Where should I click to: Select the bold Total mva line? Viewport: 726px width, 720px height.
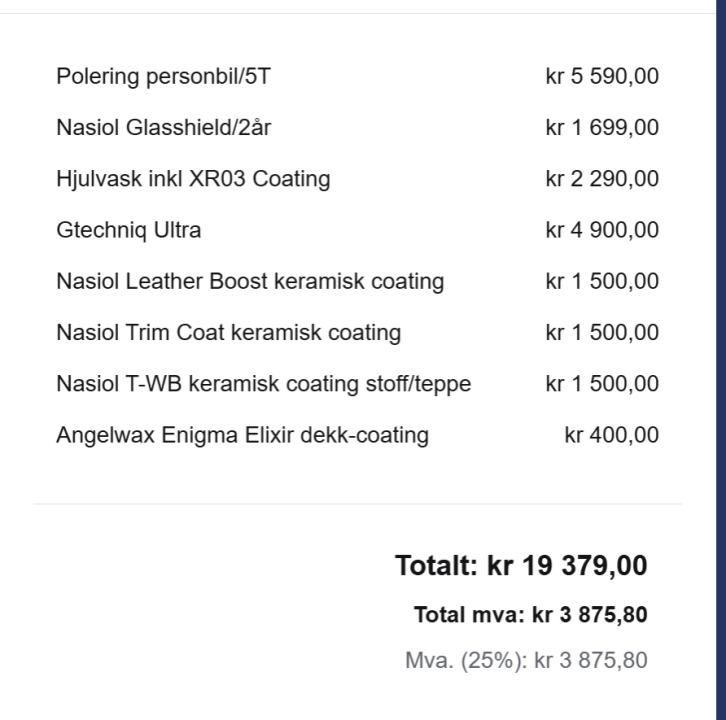530,615
